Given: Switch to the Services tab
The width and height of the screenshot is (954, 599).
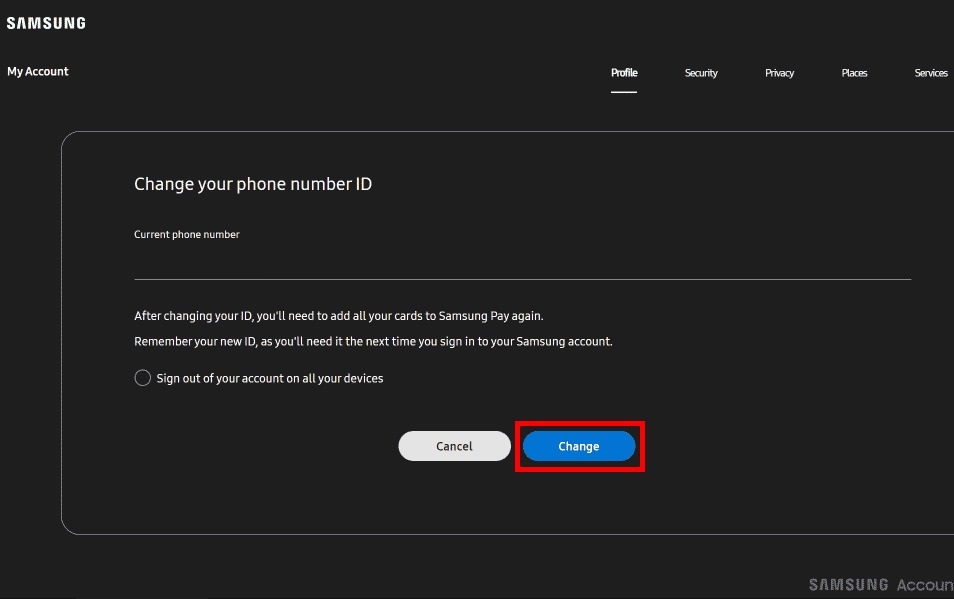Looking at the screenshot, I should [x=931, y=73].
